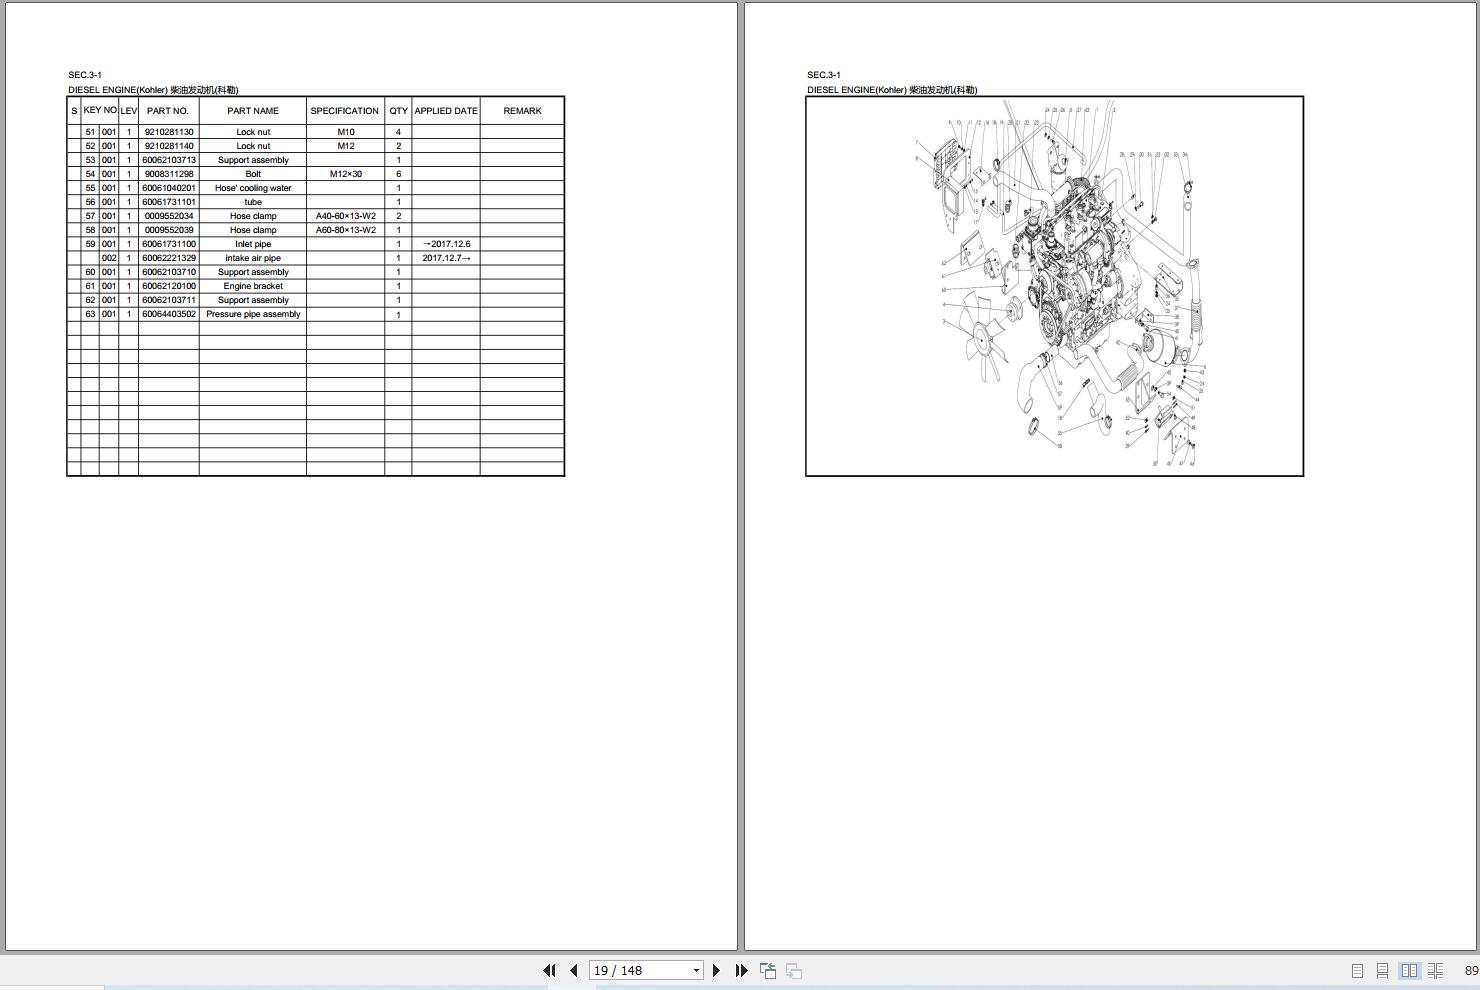The width and height of the screenshot is (1480, 990).
Task: Click the APPLIED DATE column header
Action: (446, 111)
